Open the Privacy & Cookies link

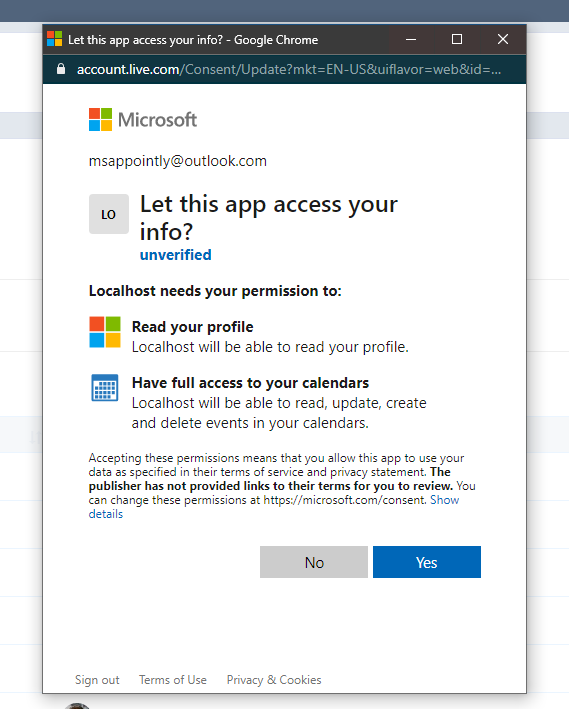[274, 680]
